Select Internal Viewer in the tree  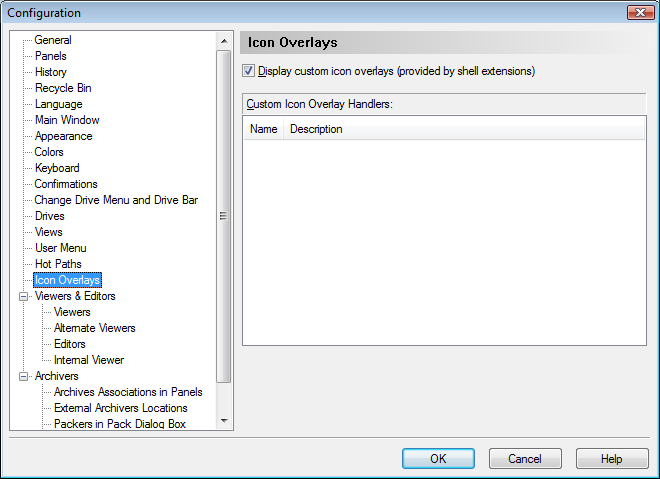tap(89, 360)
